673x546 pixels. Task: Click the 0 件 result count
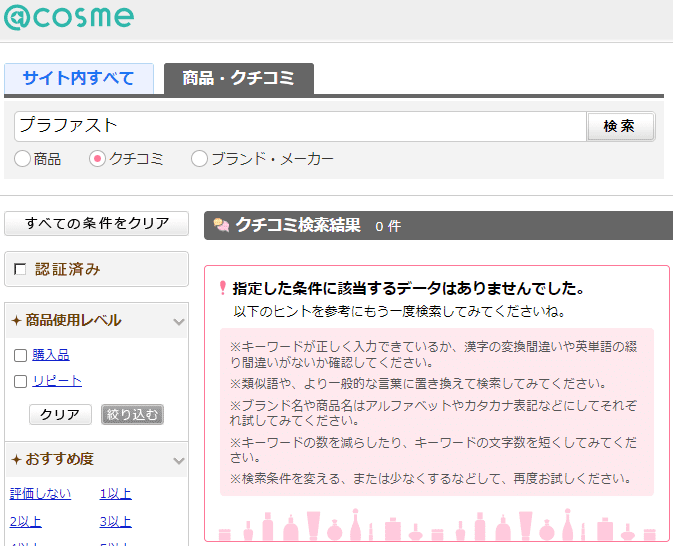388,226
